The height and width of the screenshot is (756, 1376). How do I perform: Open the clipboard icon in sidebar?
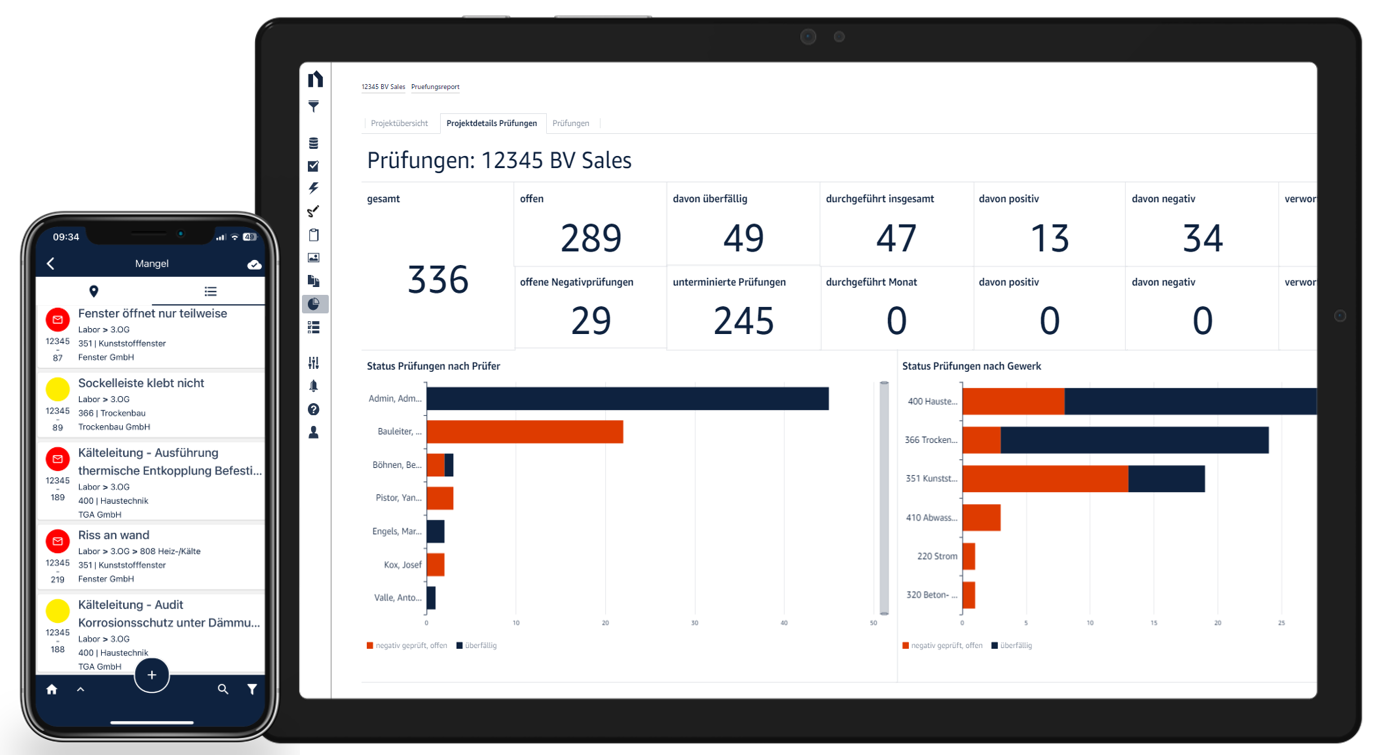(314, 235)
